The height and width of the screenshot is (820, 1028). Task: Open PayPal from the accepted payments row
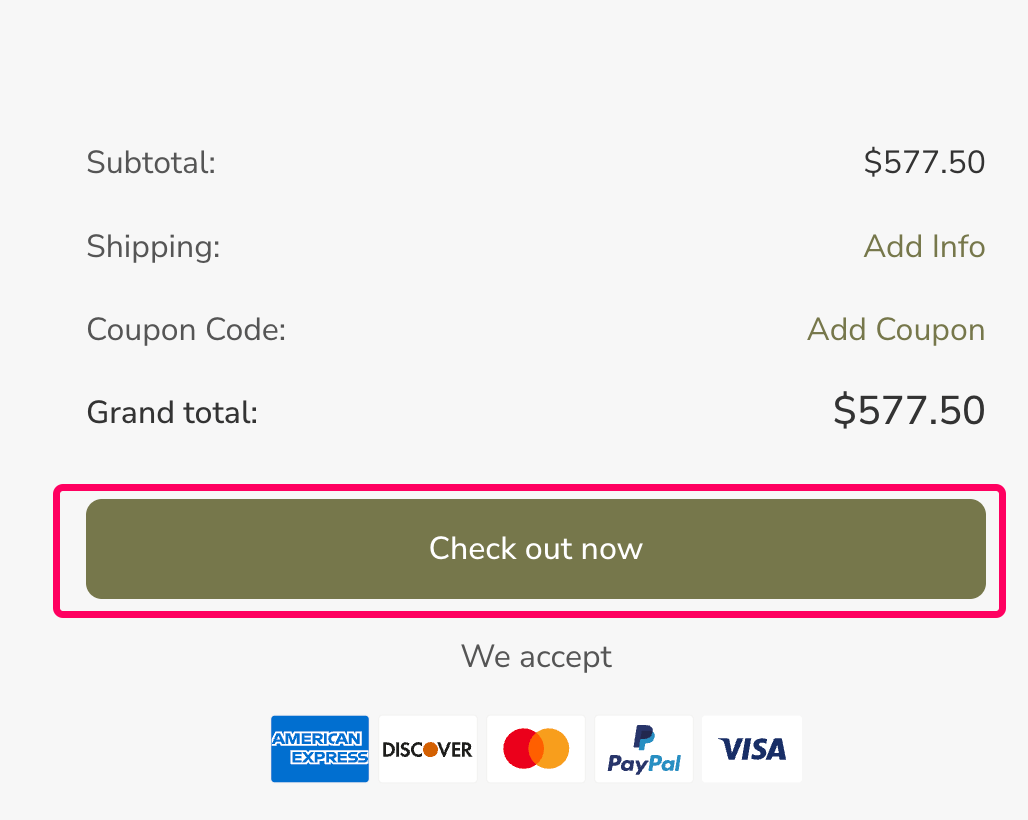point(643,749)
